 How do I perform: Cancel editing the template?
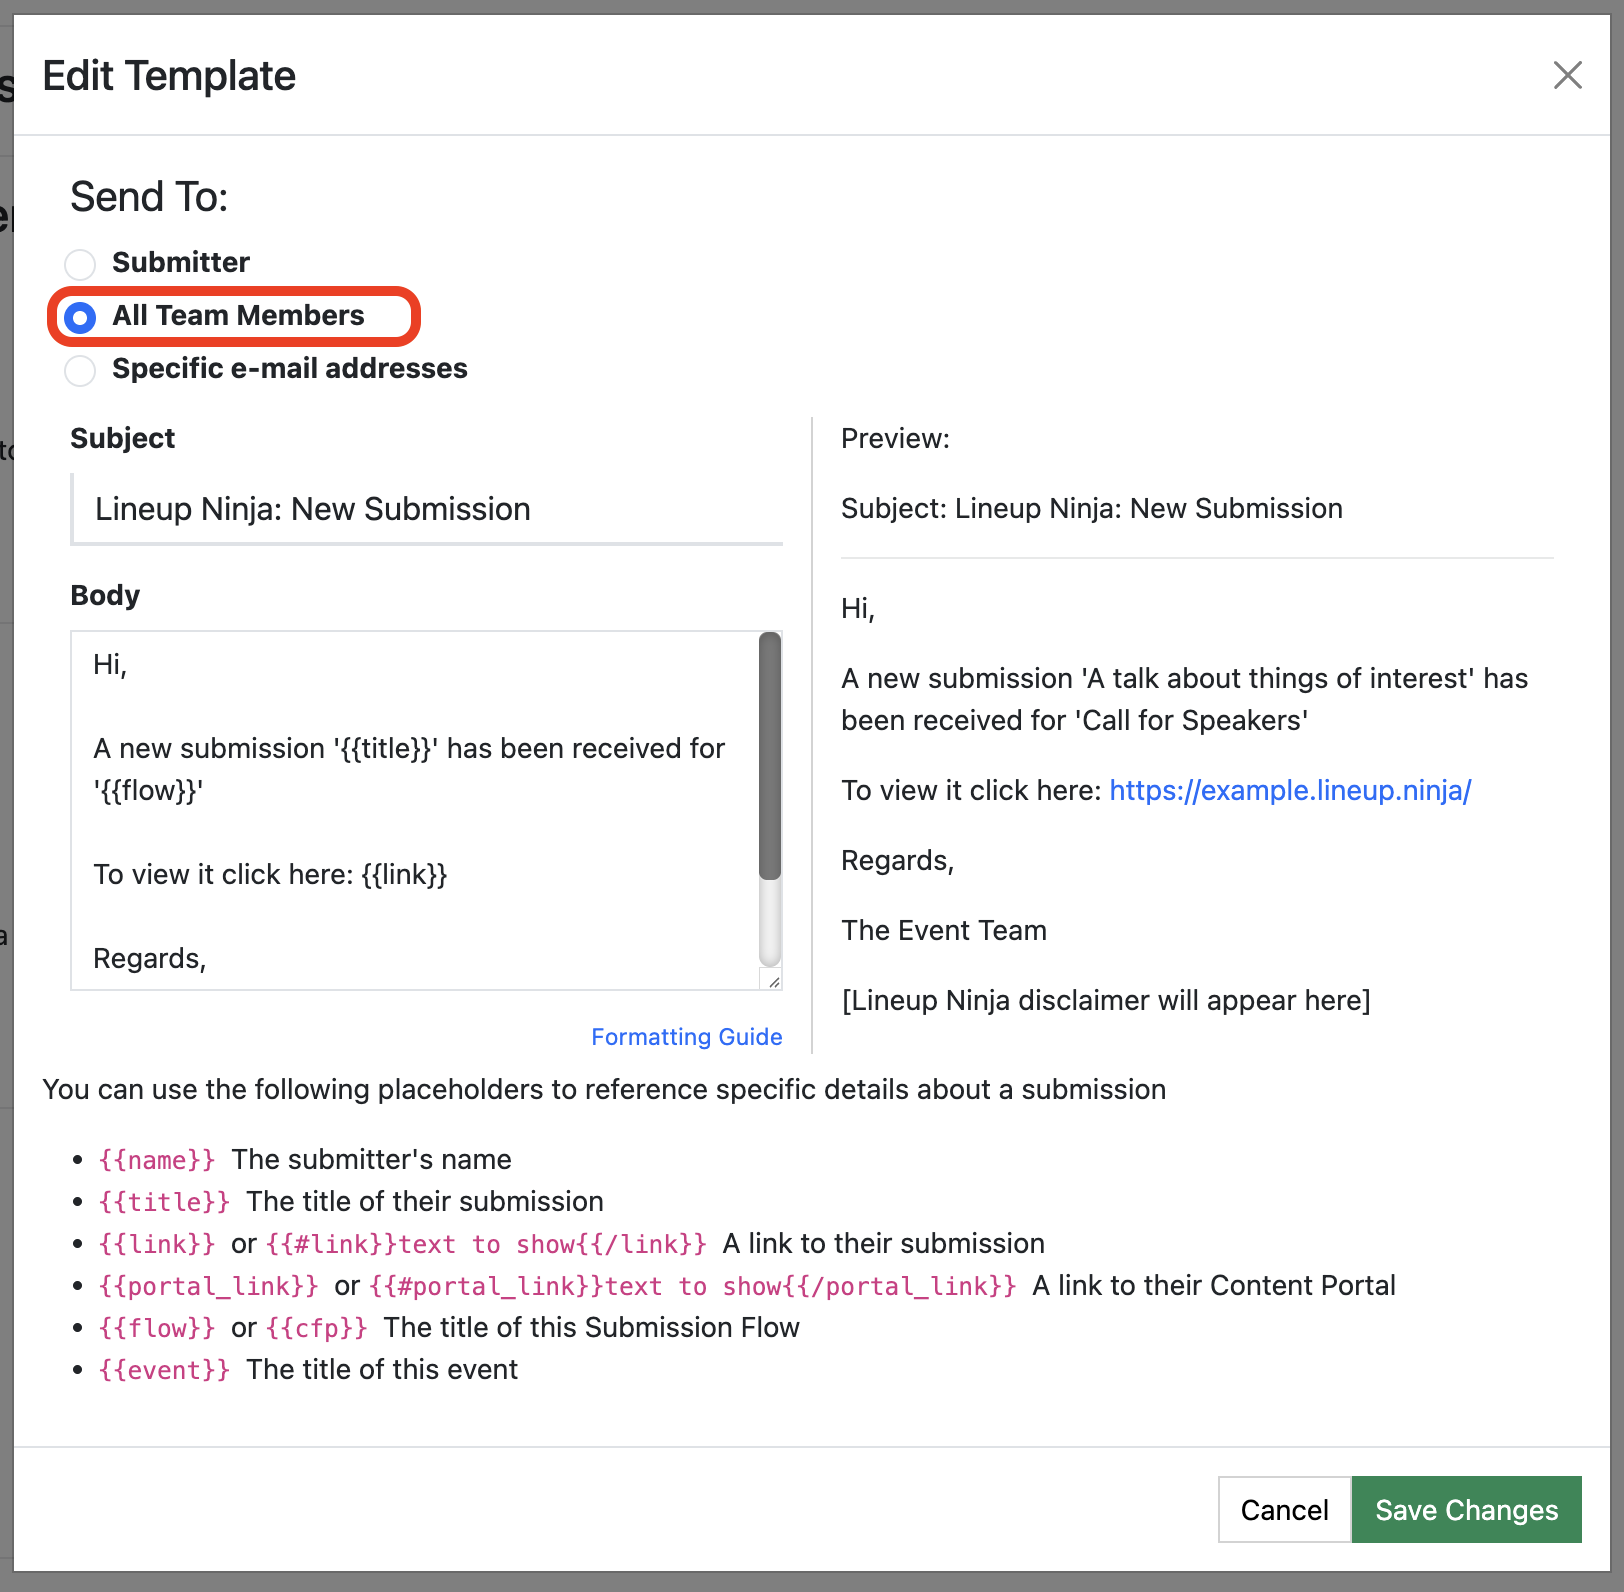point(1284,1510)
